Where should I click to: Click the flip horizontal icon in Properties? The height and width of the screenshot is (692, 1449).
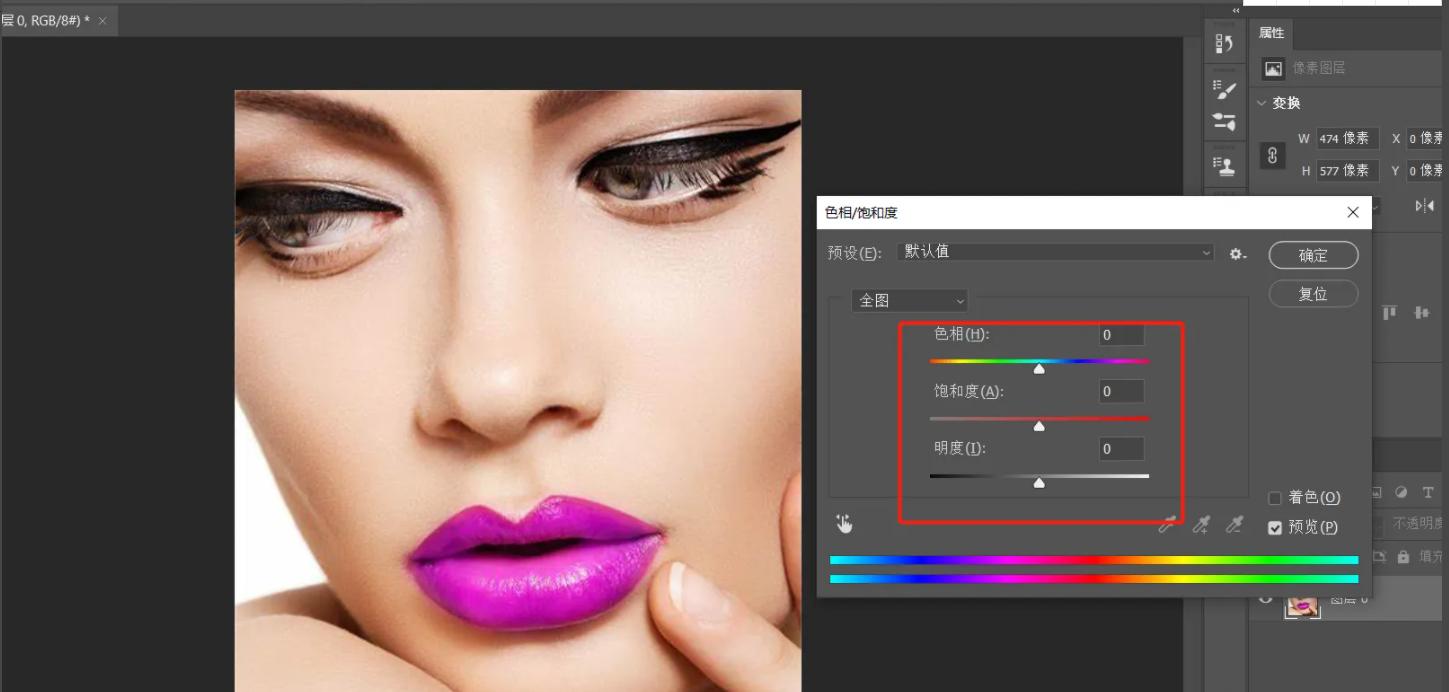click(1424, 206)
